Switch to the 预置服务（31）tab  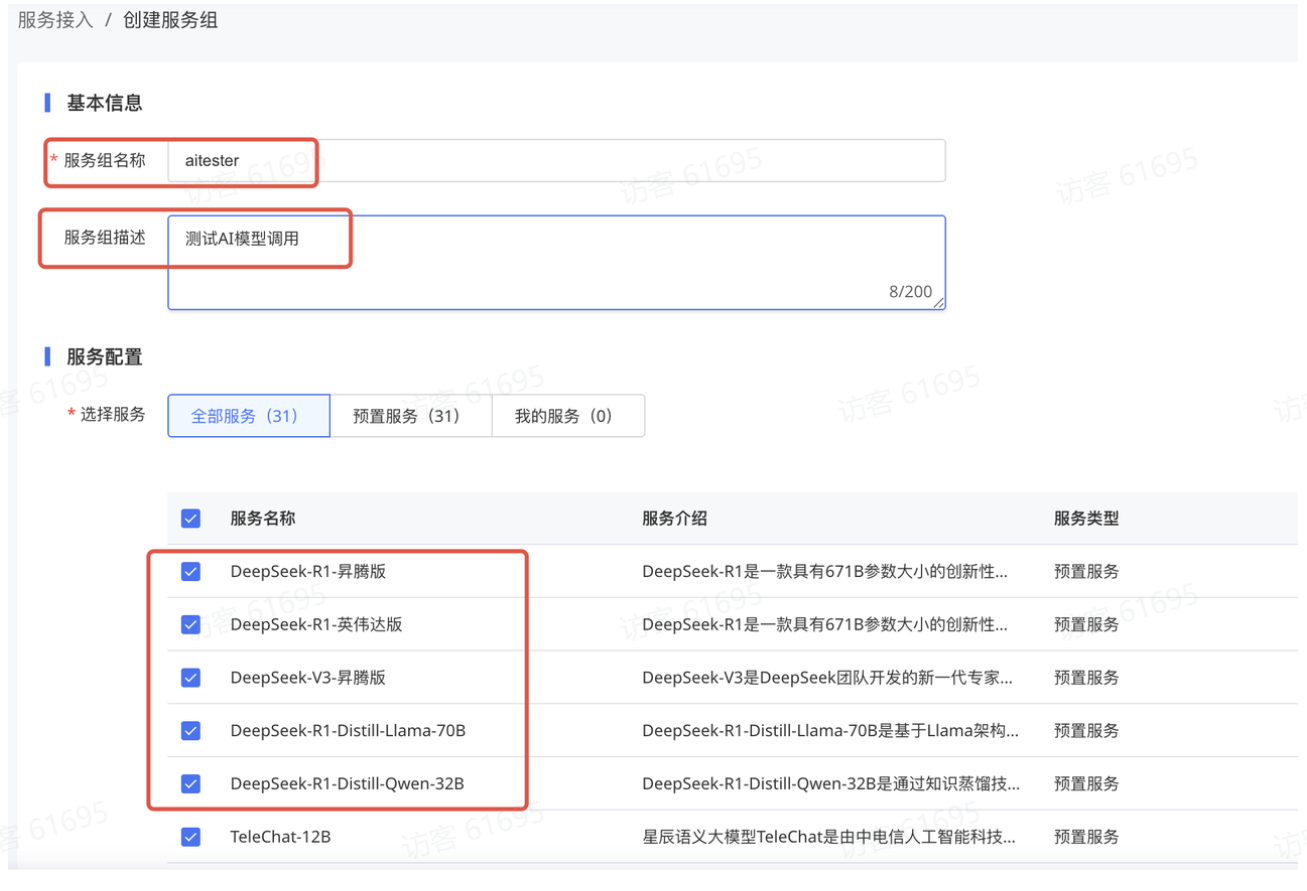[410, 416]
